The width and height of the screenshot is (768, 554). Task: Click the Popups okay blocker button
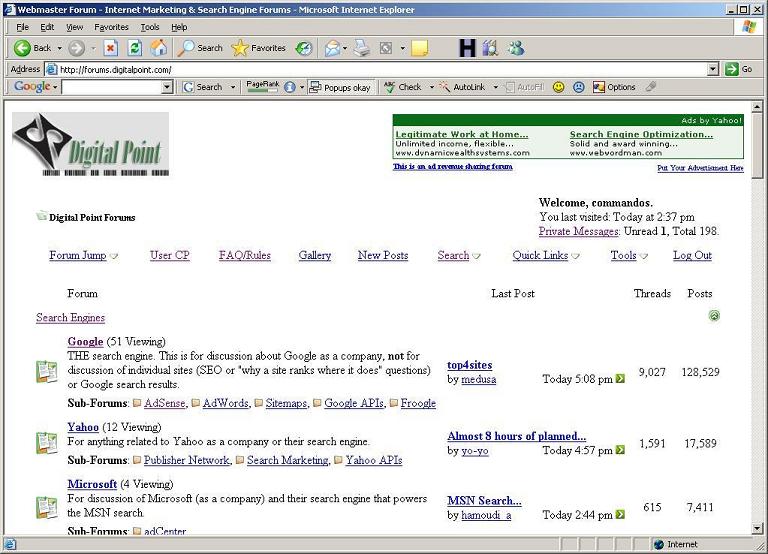340,87
